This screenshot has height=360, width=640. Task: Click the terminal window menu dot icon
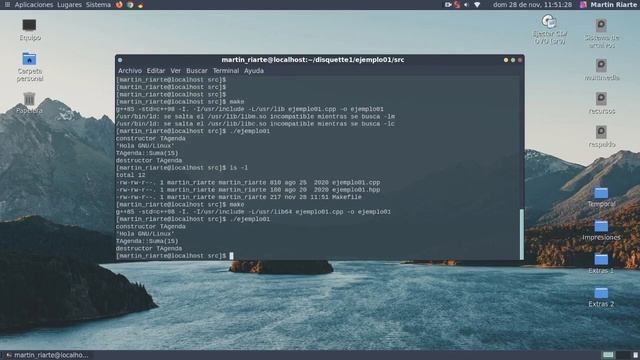(x=120, y=60)
